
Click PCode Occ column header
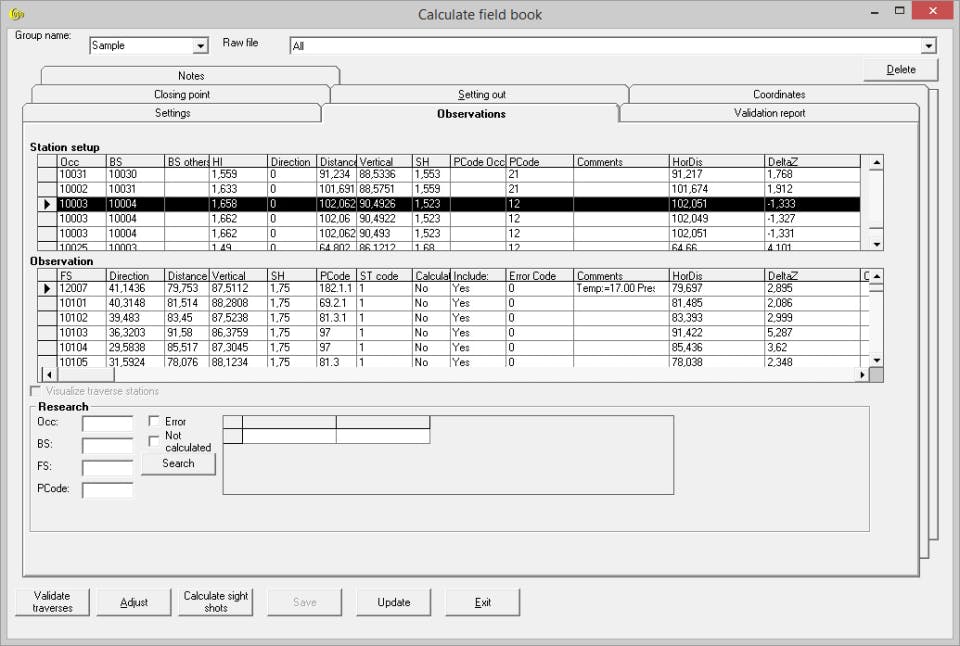478,162
